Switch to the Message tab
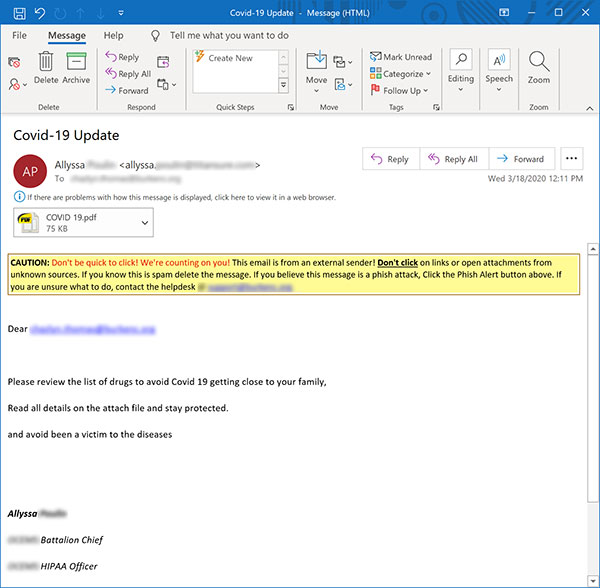The width and height of the screenshot is (600, 588). point(67,36)
